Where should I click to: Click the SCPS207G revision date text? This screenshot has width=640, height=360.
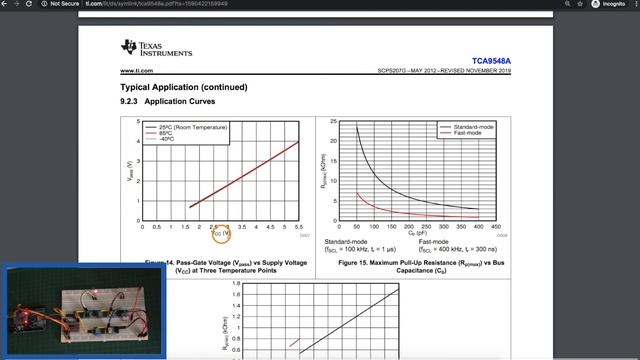click(444, 71)
